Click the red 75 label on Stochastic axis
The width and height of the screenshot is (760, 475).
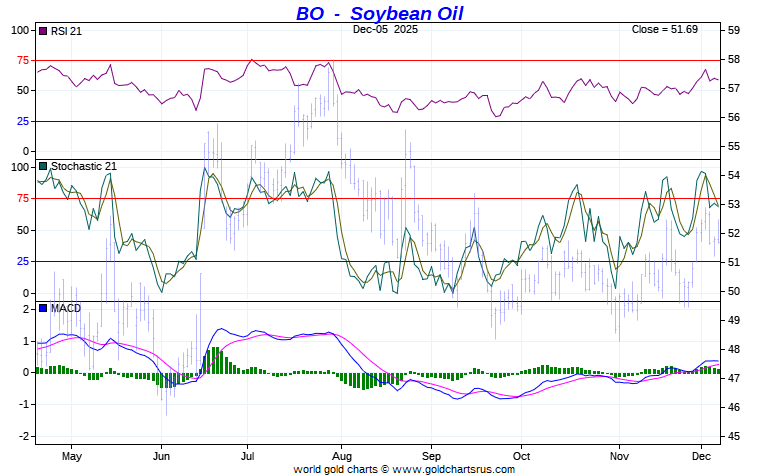click(x=23, y=198)
